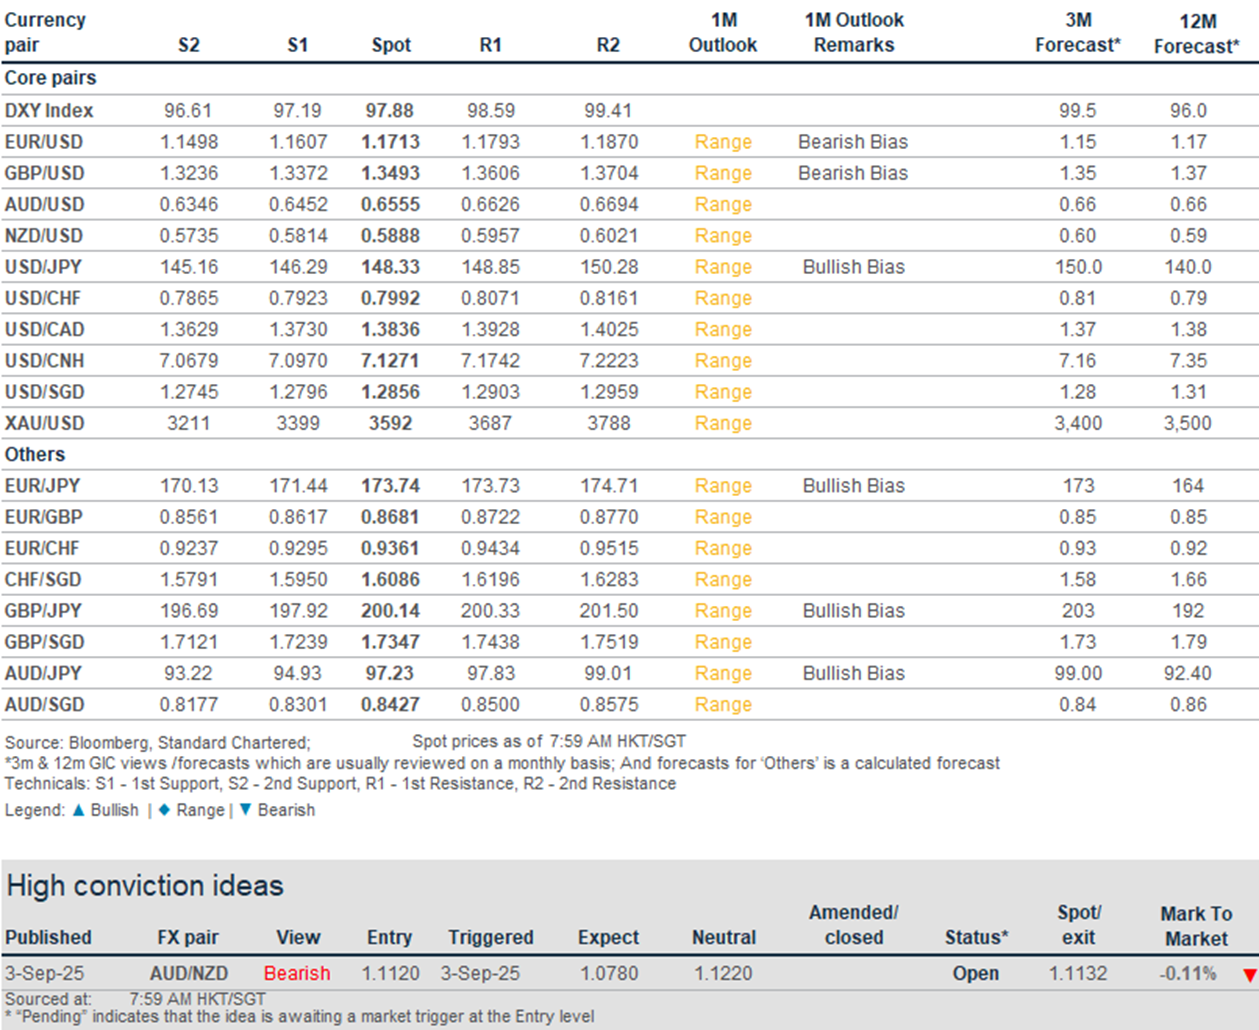Select the EUR/USD currency pair label
Viewport: 1259px width, 1030px height.
44,142
